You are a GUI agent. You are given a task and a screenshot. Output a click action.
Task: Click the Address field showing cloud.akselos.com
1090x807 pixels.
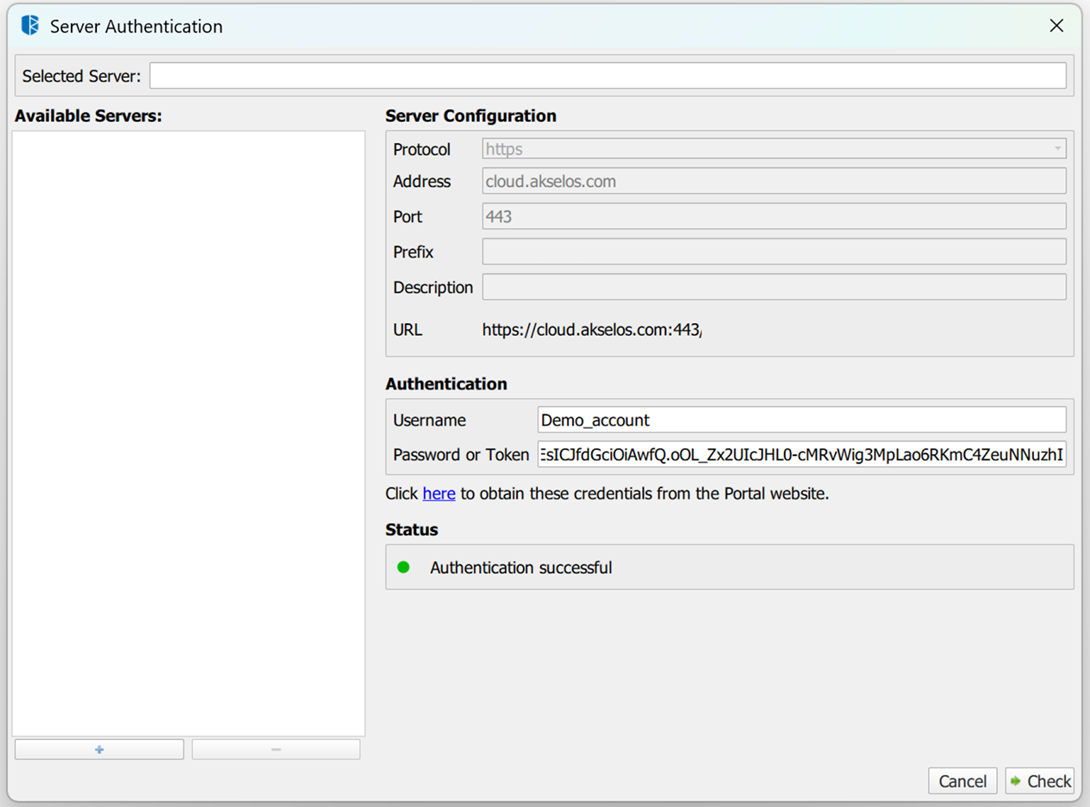[774, 181]
